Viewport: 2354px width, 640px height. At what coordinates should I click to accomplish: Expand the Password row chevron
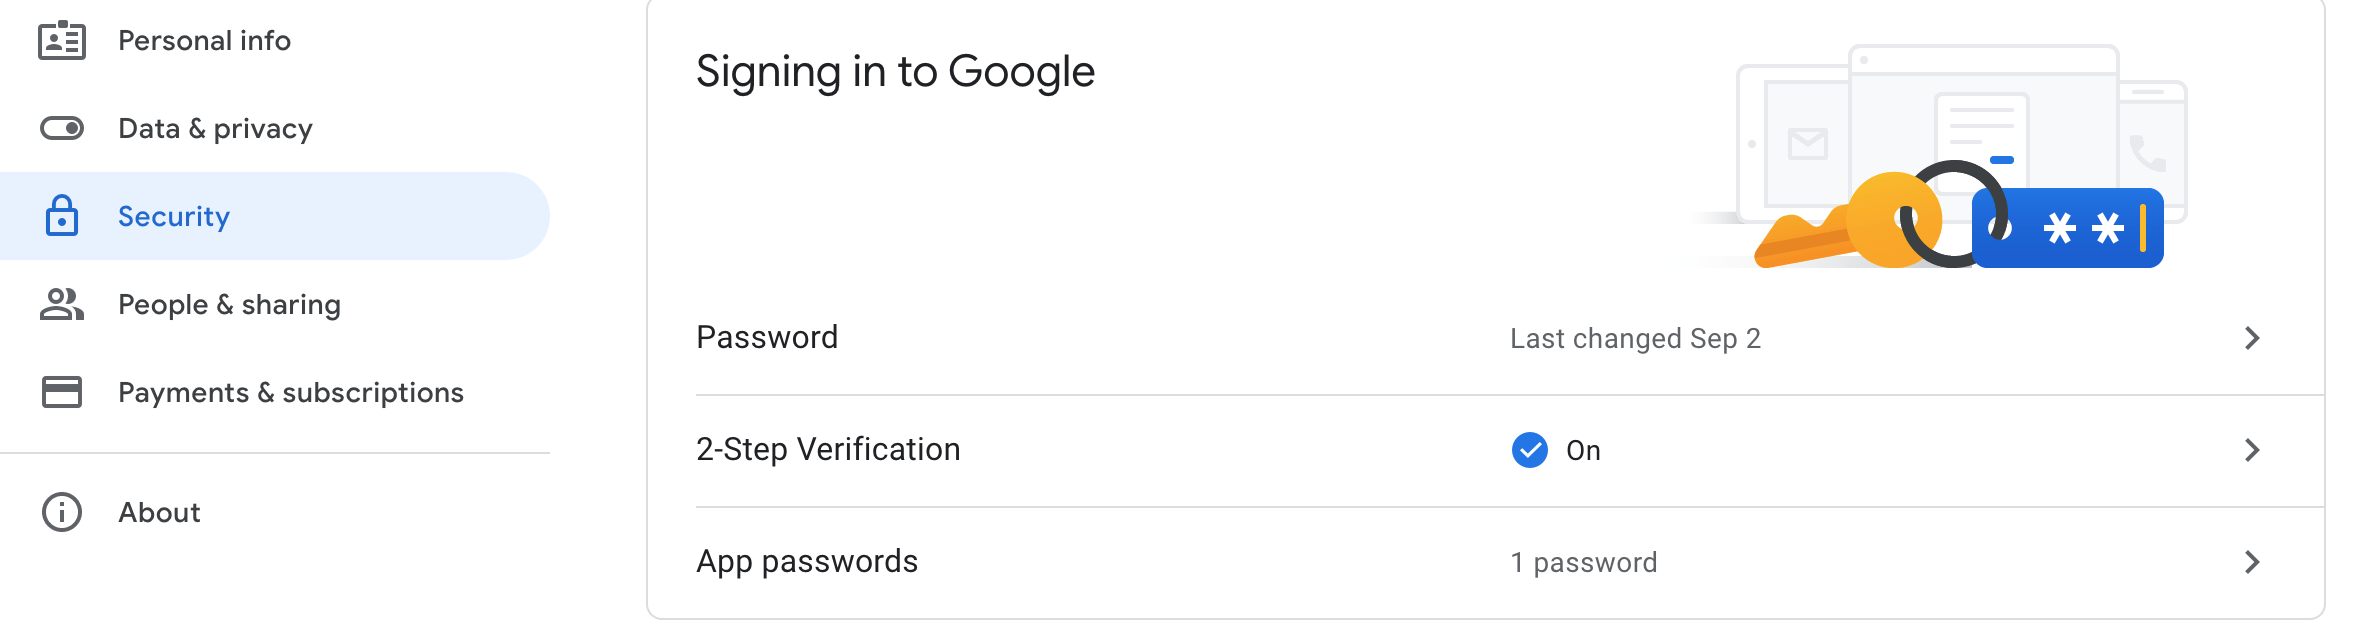click(x=2252, y=338)
